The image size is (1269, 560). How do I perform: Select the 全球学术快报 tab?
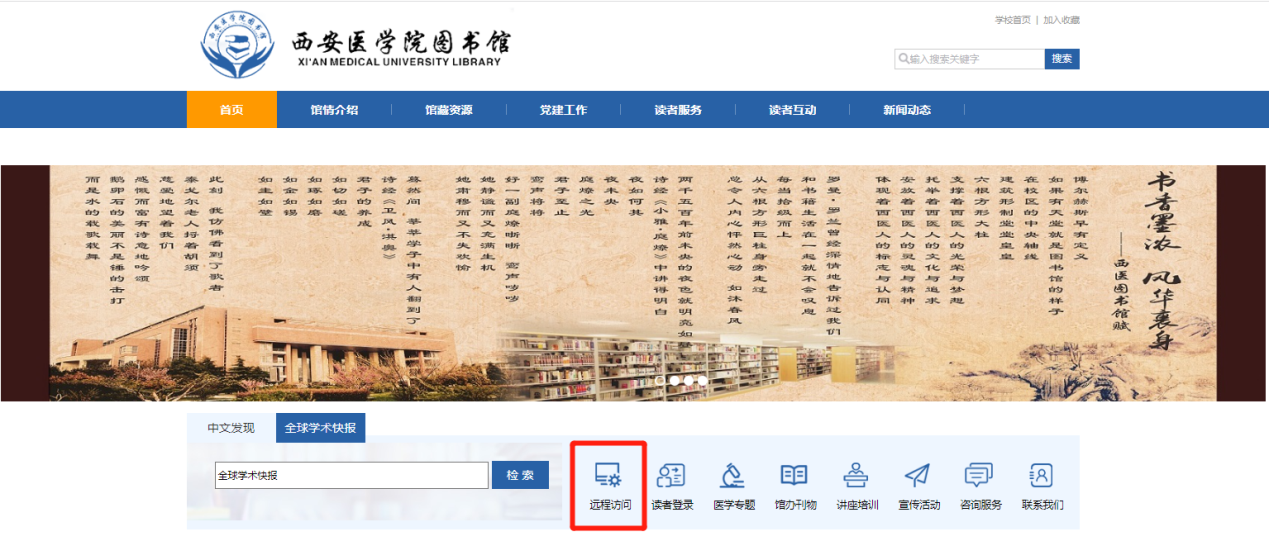pyautogui.click(x=321, y=428)
